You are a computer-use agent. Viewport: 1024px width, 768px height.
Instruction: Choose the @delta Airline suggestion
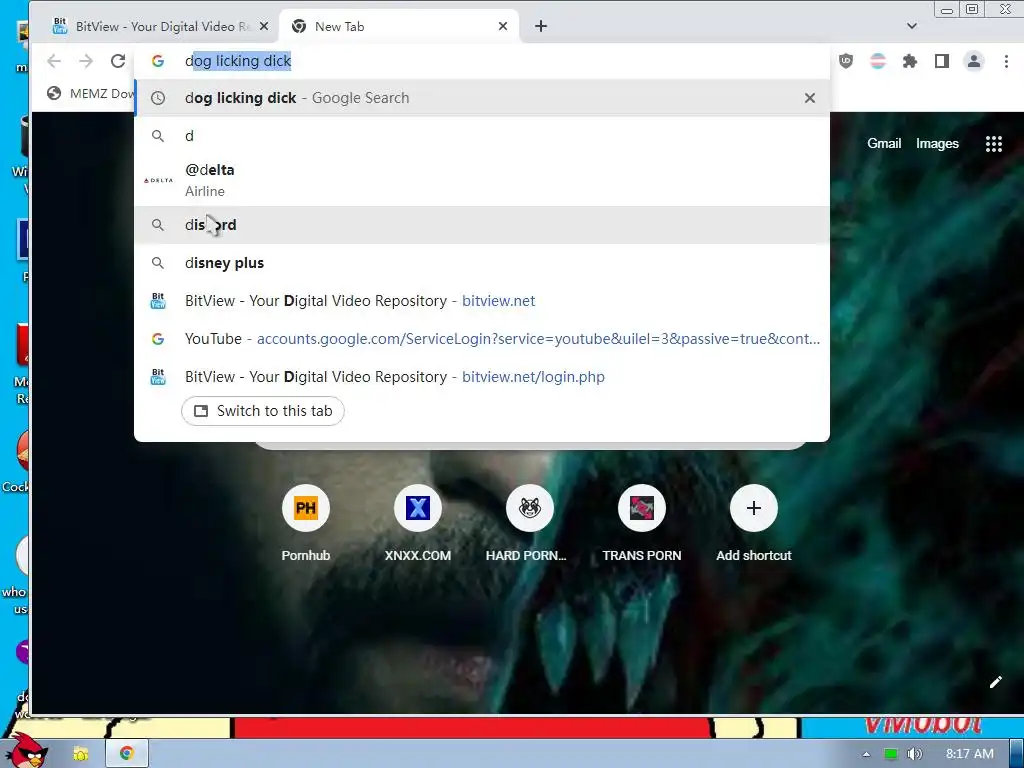point(482,180)
